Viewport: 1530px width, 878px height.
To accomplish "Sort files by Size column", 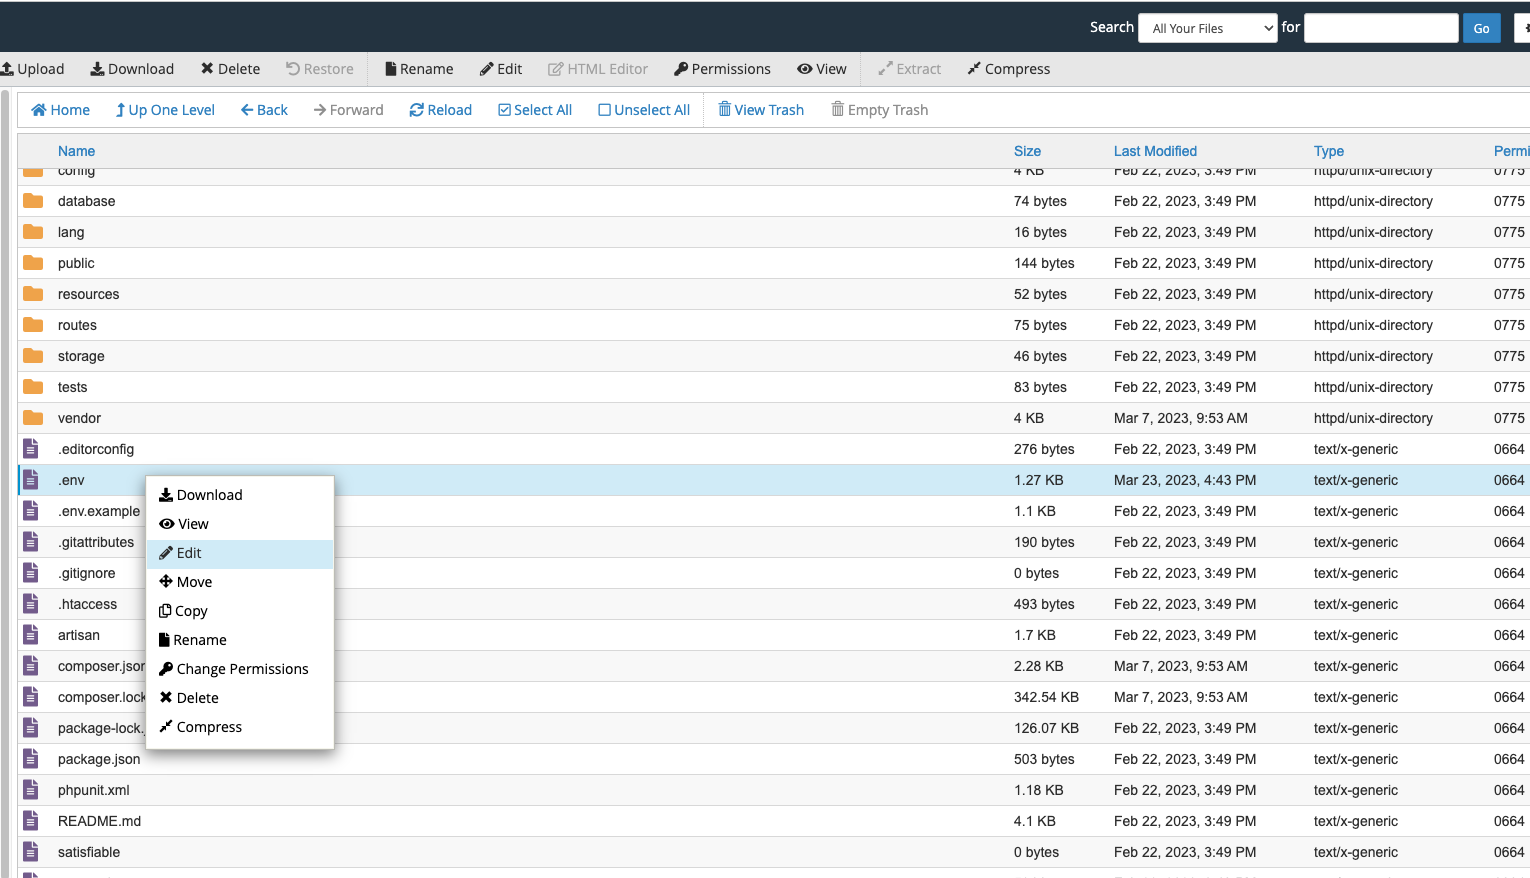I will [x=1027, y=151].
